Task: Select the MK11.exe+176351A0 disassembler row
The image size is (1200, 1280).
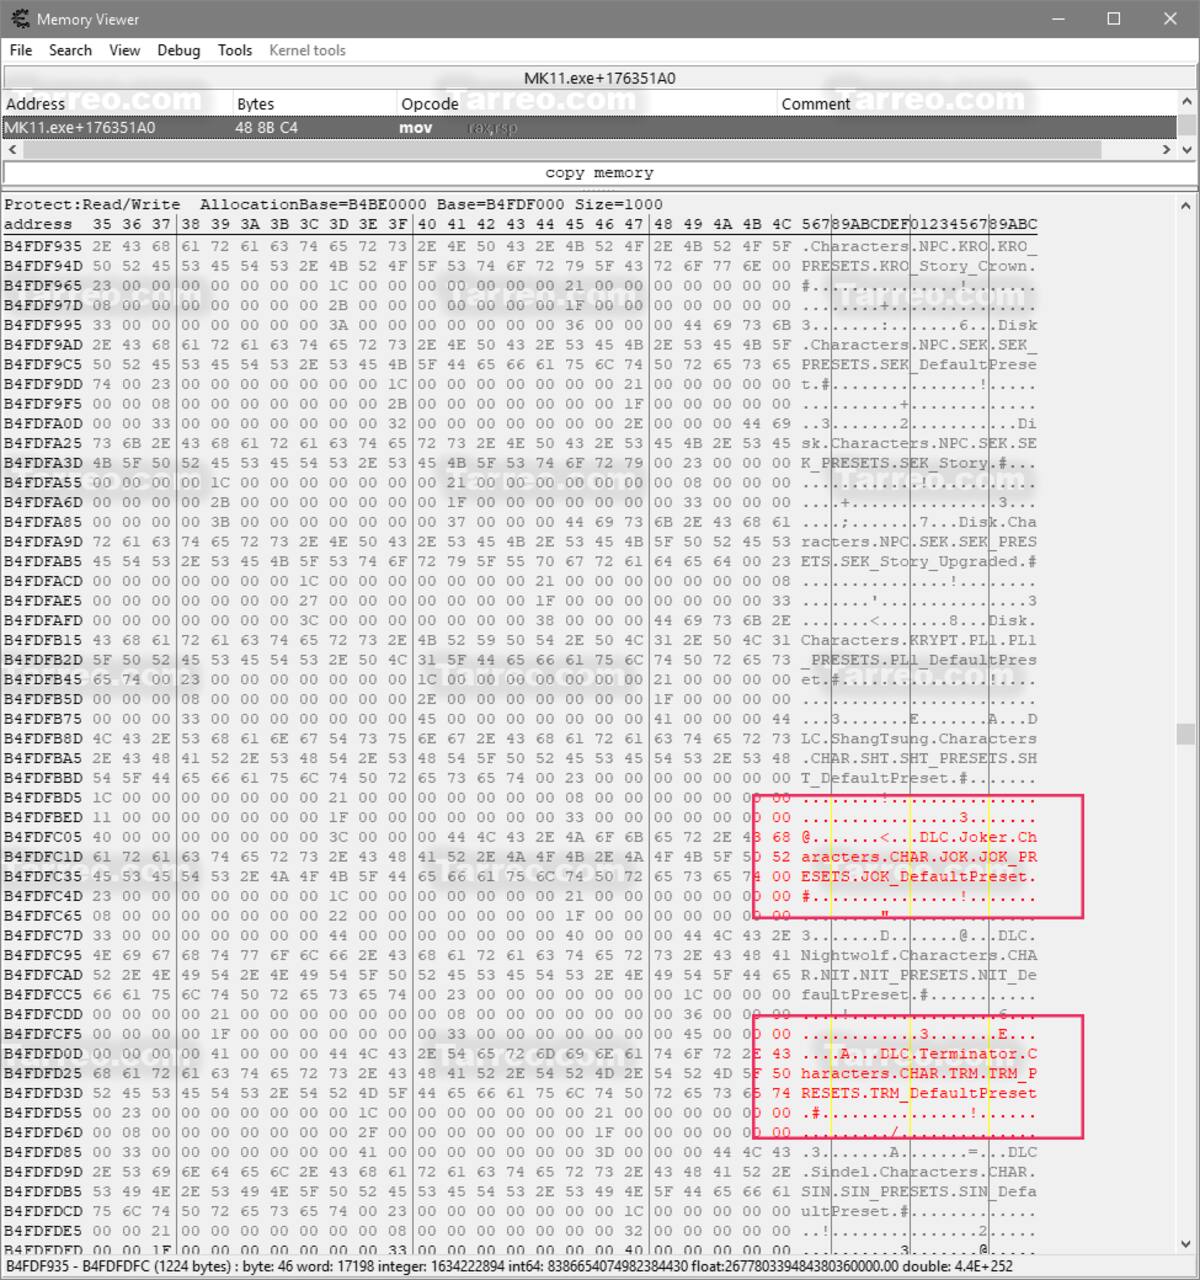Action: pos(589,128)
